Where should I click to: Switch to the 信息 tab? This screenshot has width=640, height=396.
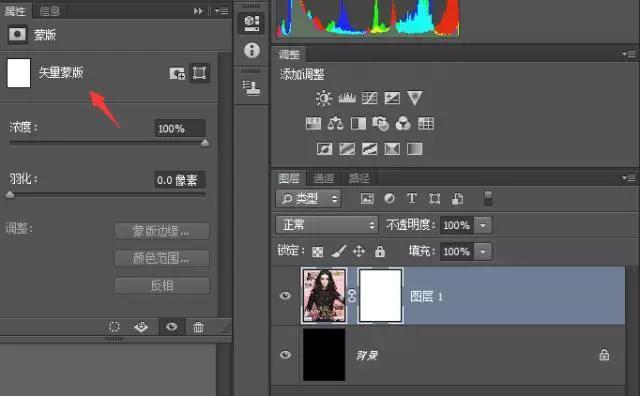(50, 11)
